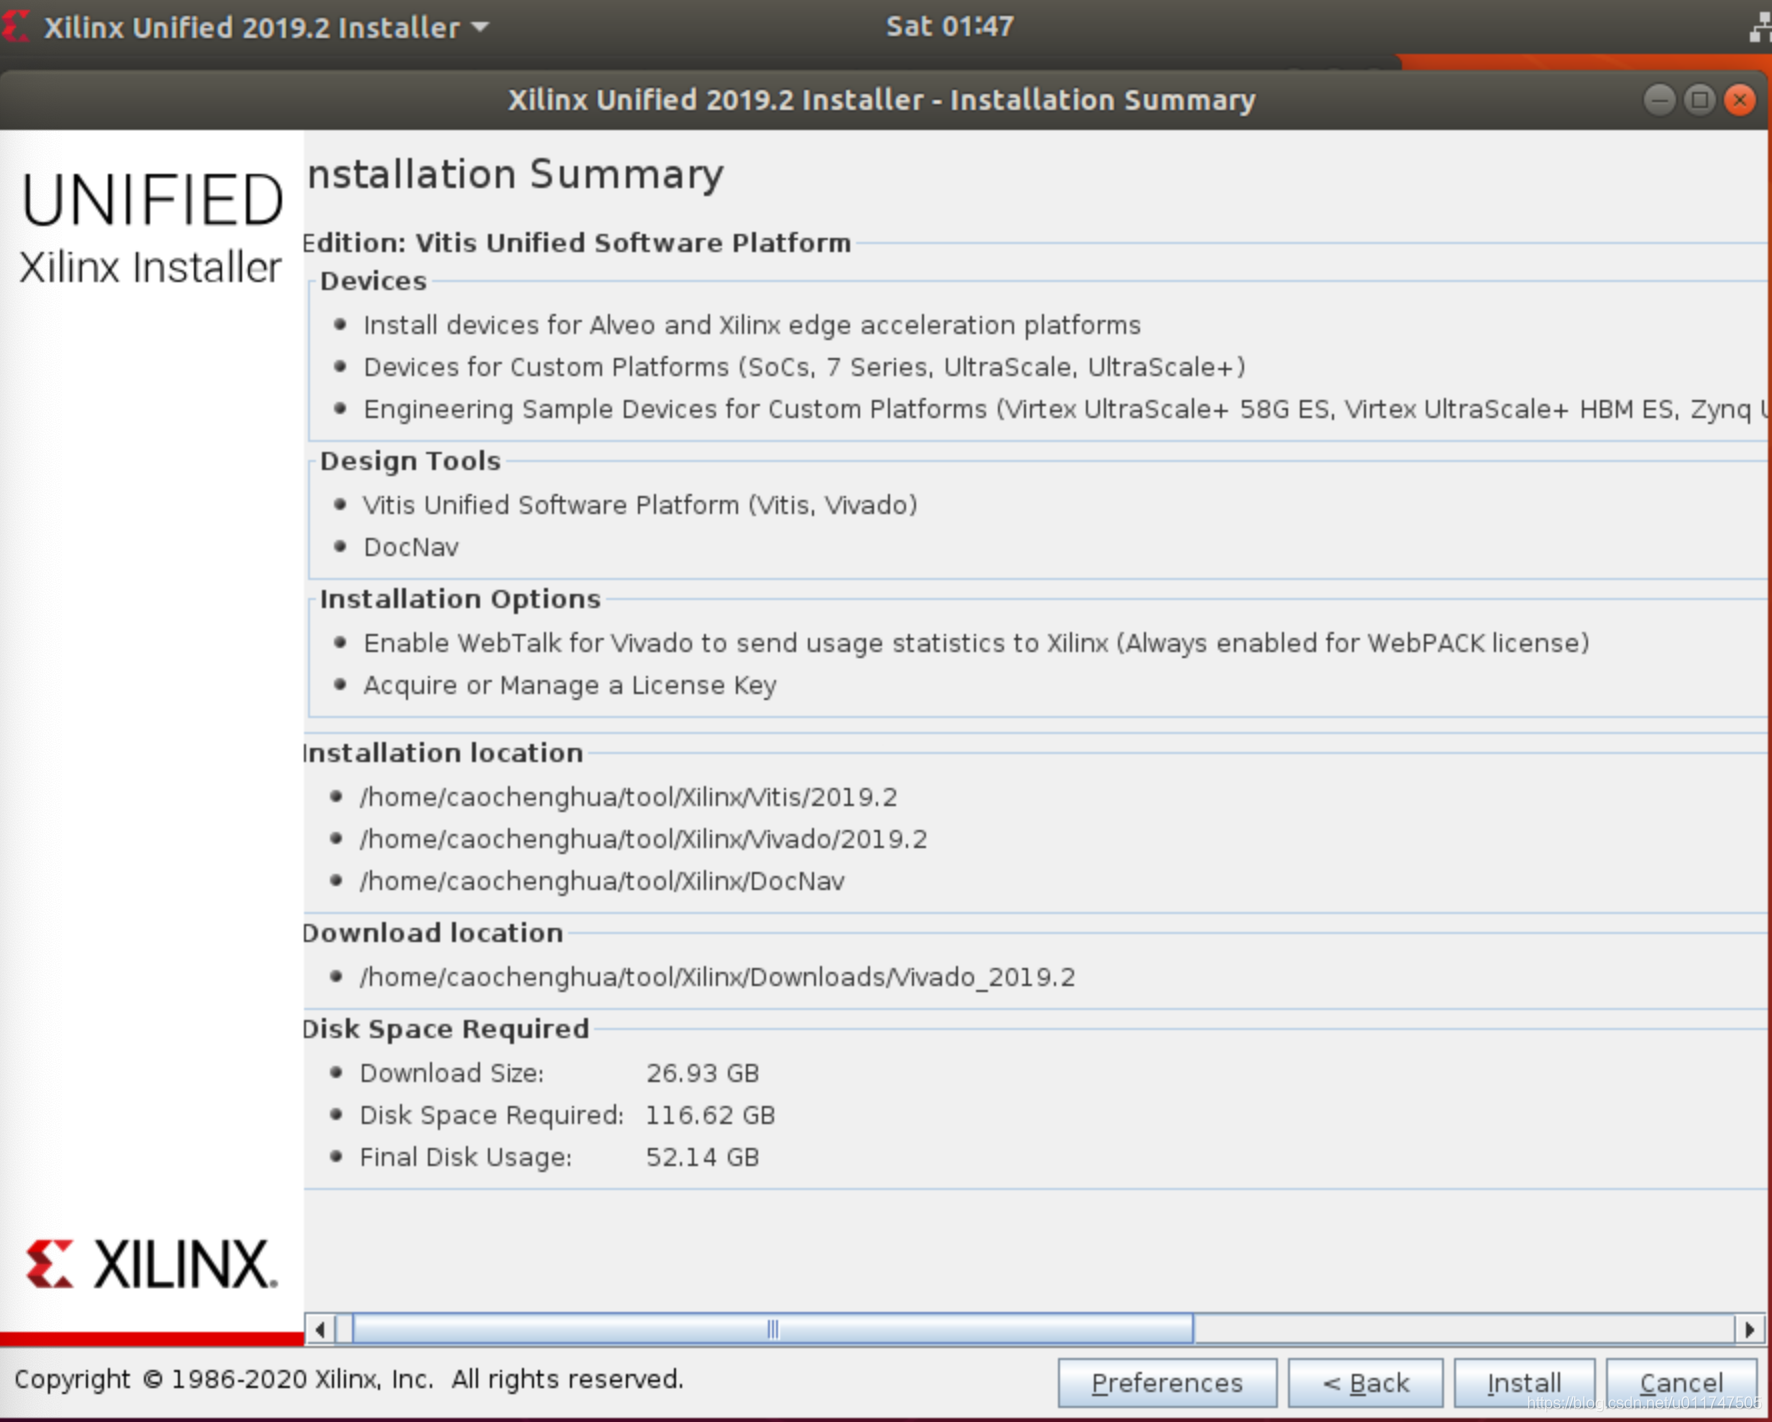This screenshot has width=1772, height=1422.
Task: Click the Installation location heading
Action: click(x=443, y=753)
